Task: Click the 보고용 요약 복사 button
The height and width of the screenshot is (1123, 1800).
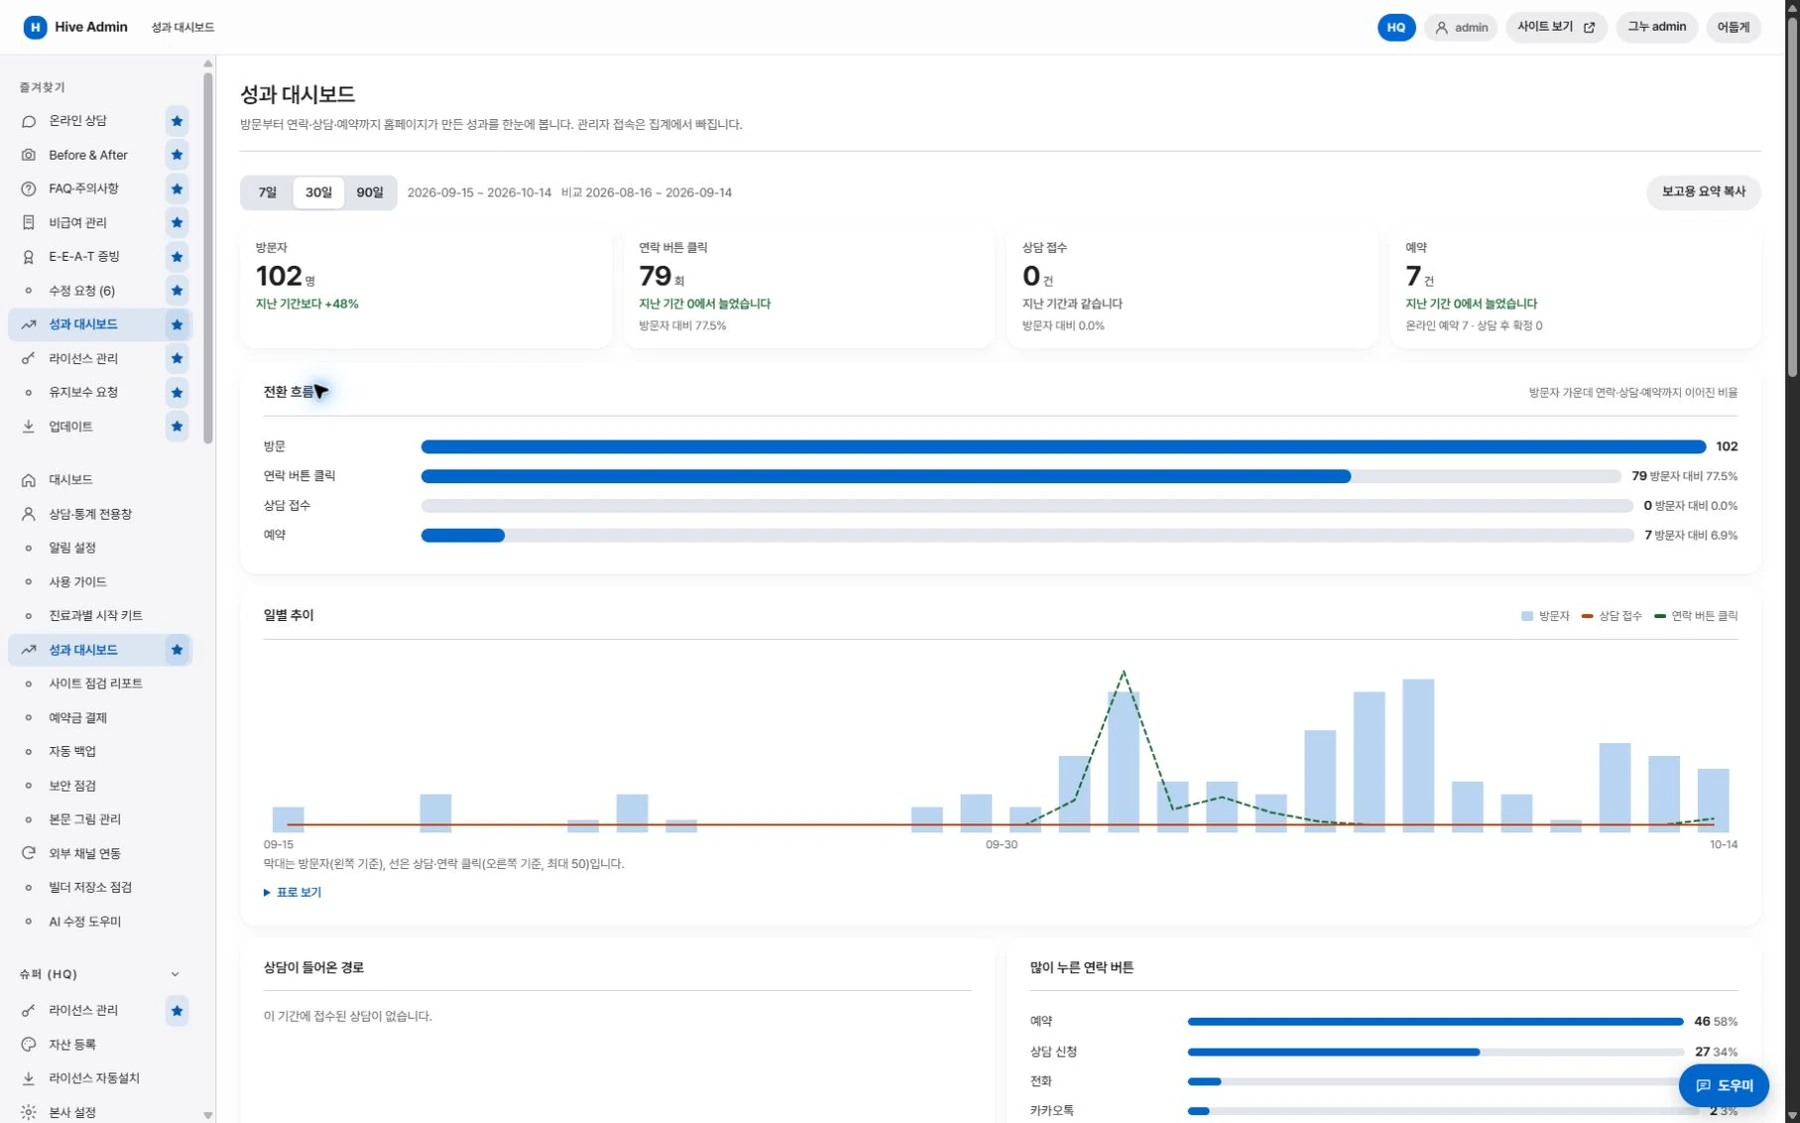Action: tap(1703, 192)
